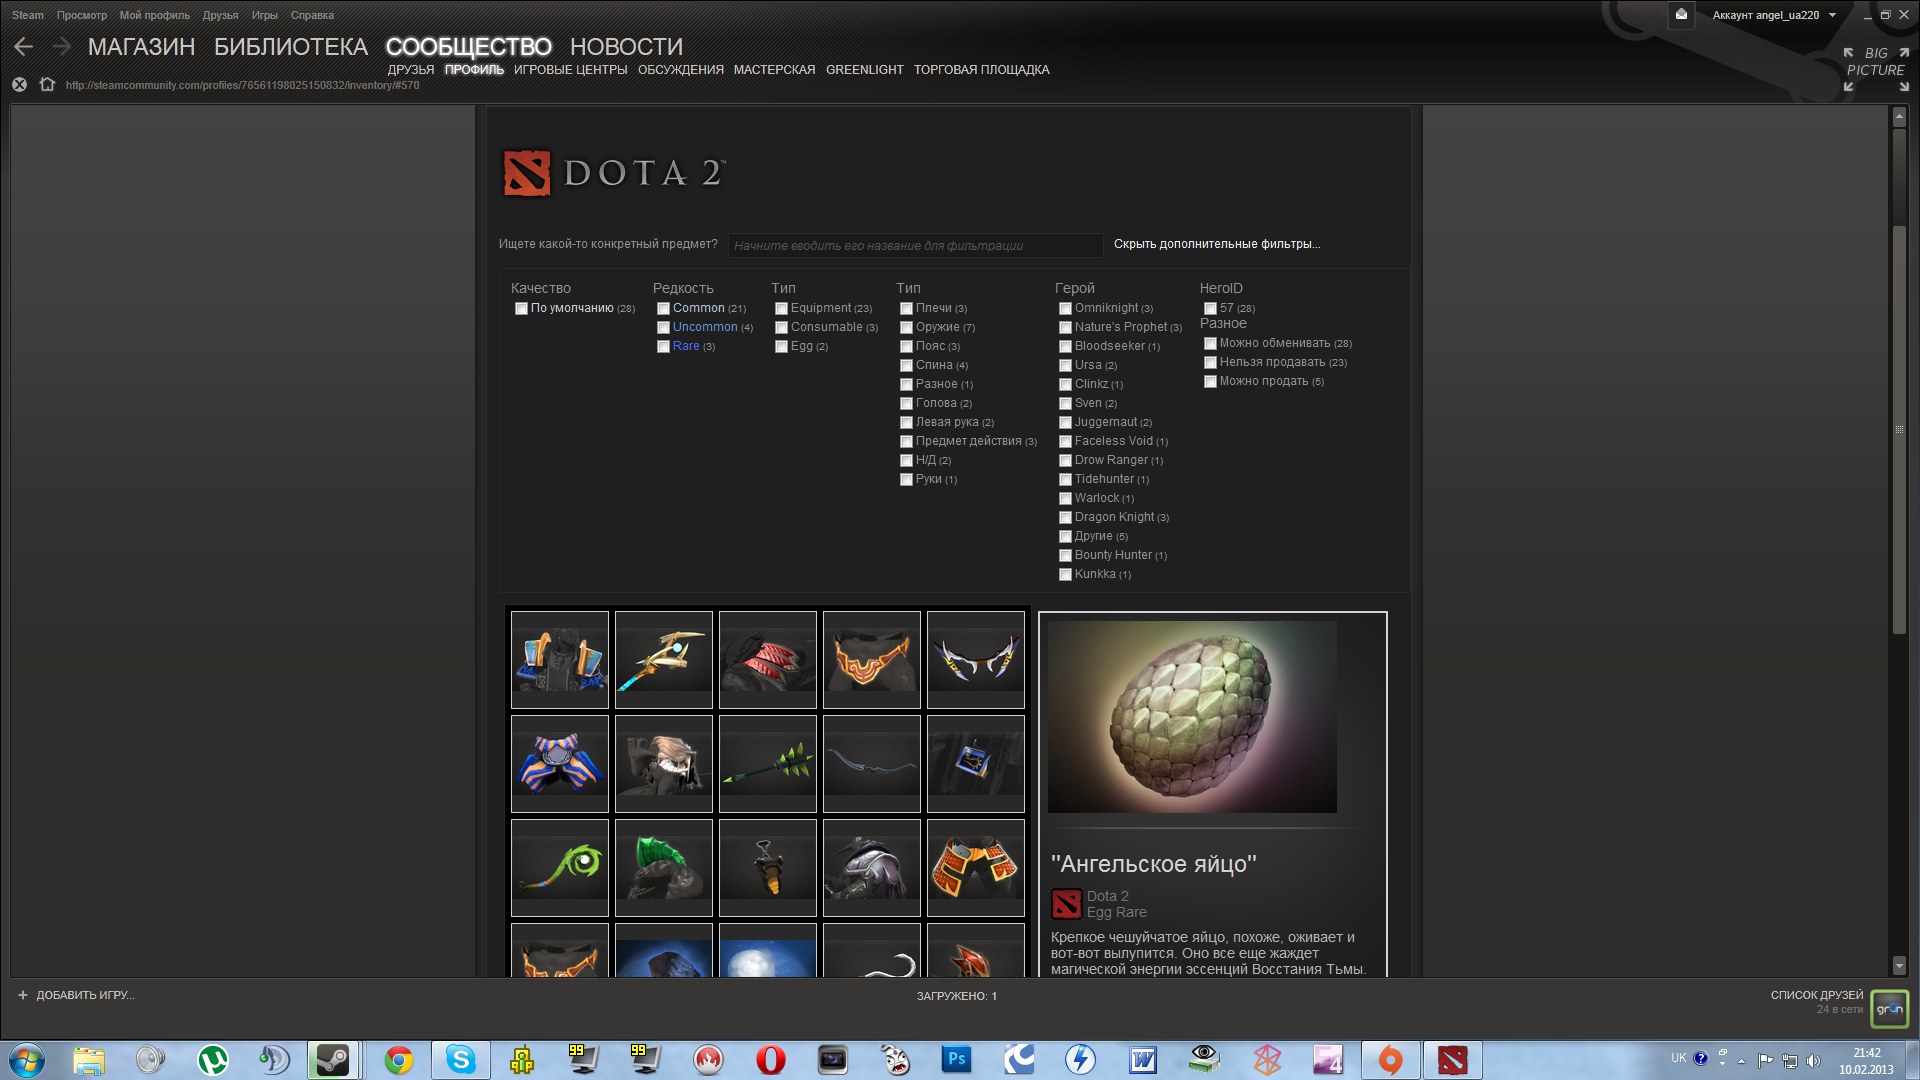Open the account angel_ua220 dropdown
1920x1080 pixels.
1774,15
